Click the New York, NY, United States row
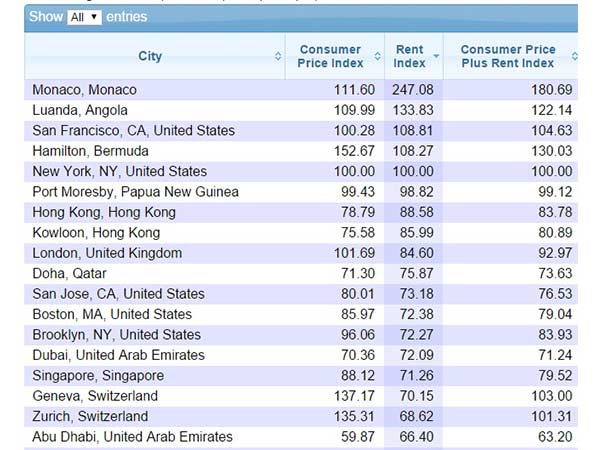Viewport: 600px width, 450px height. [x=119, y=172]
